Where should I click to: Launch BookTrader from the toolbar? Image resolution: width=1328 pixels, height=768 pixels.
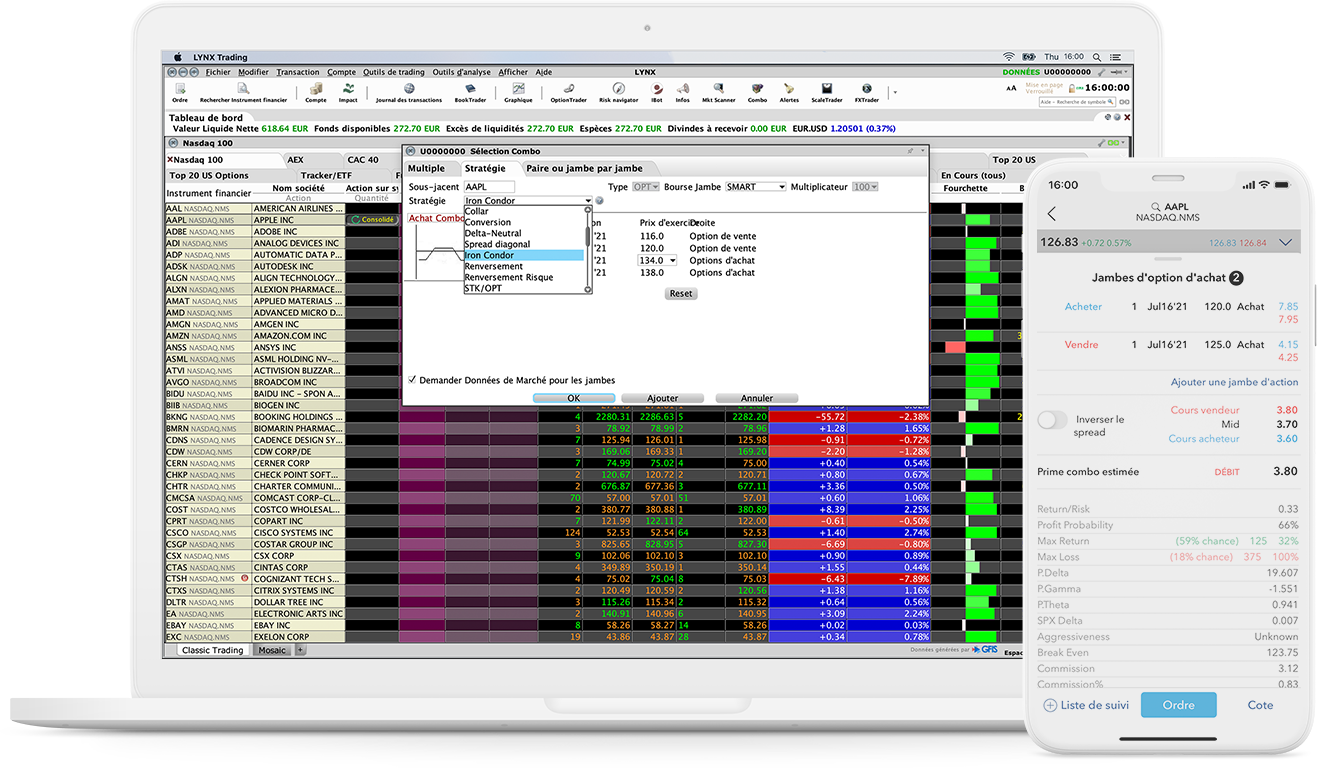click(470, 93)
